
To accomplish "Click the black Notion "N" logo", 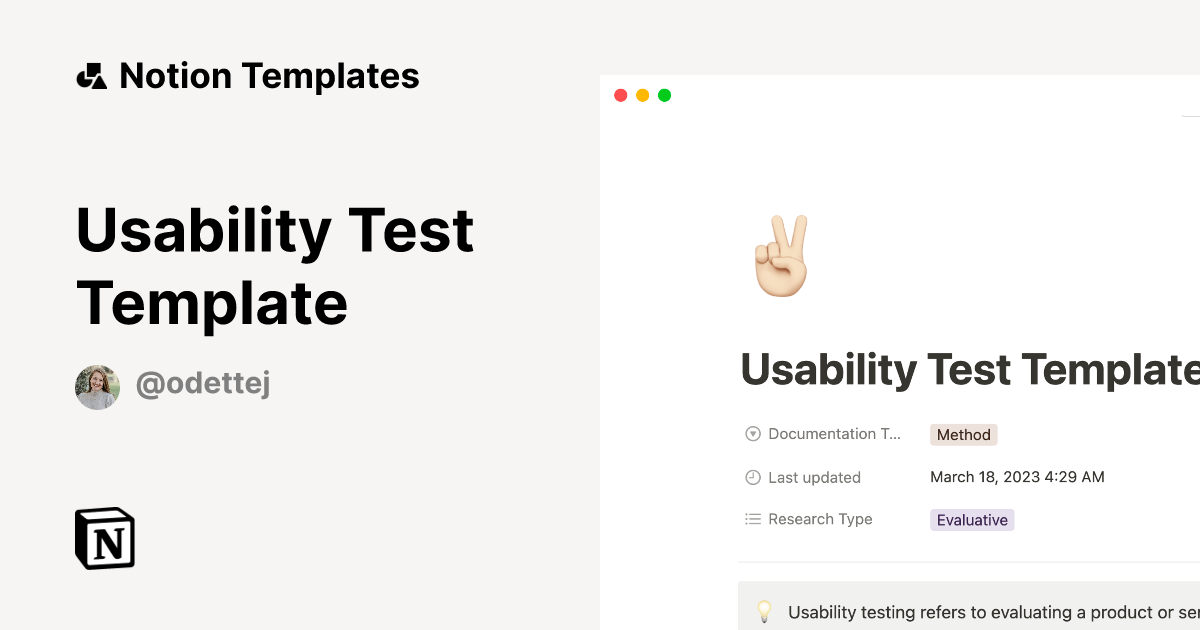I will tap(104, 538).
